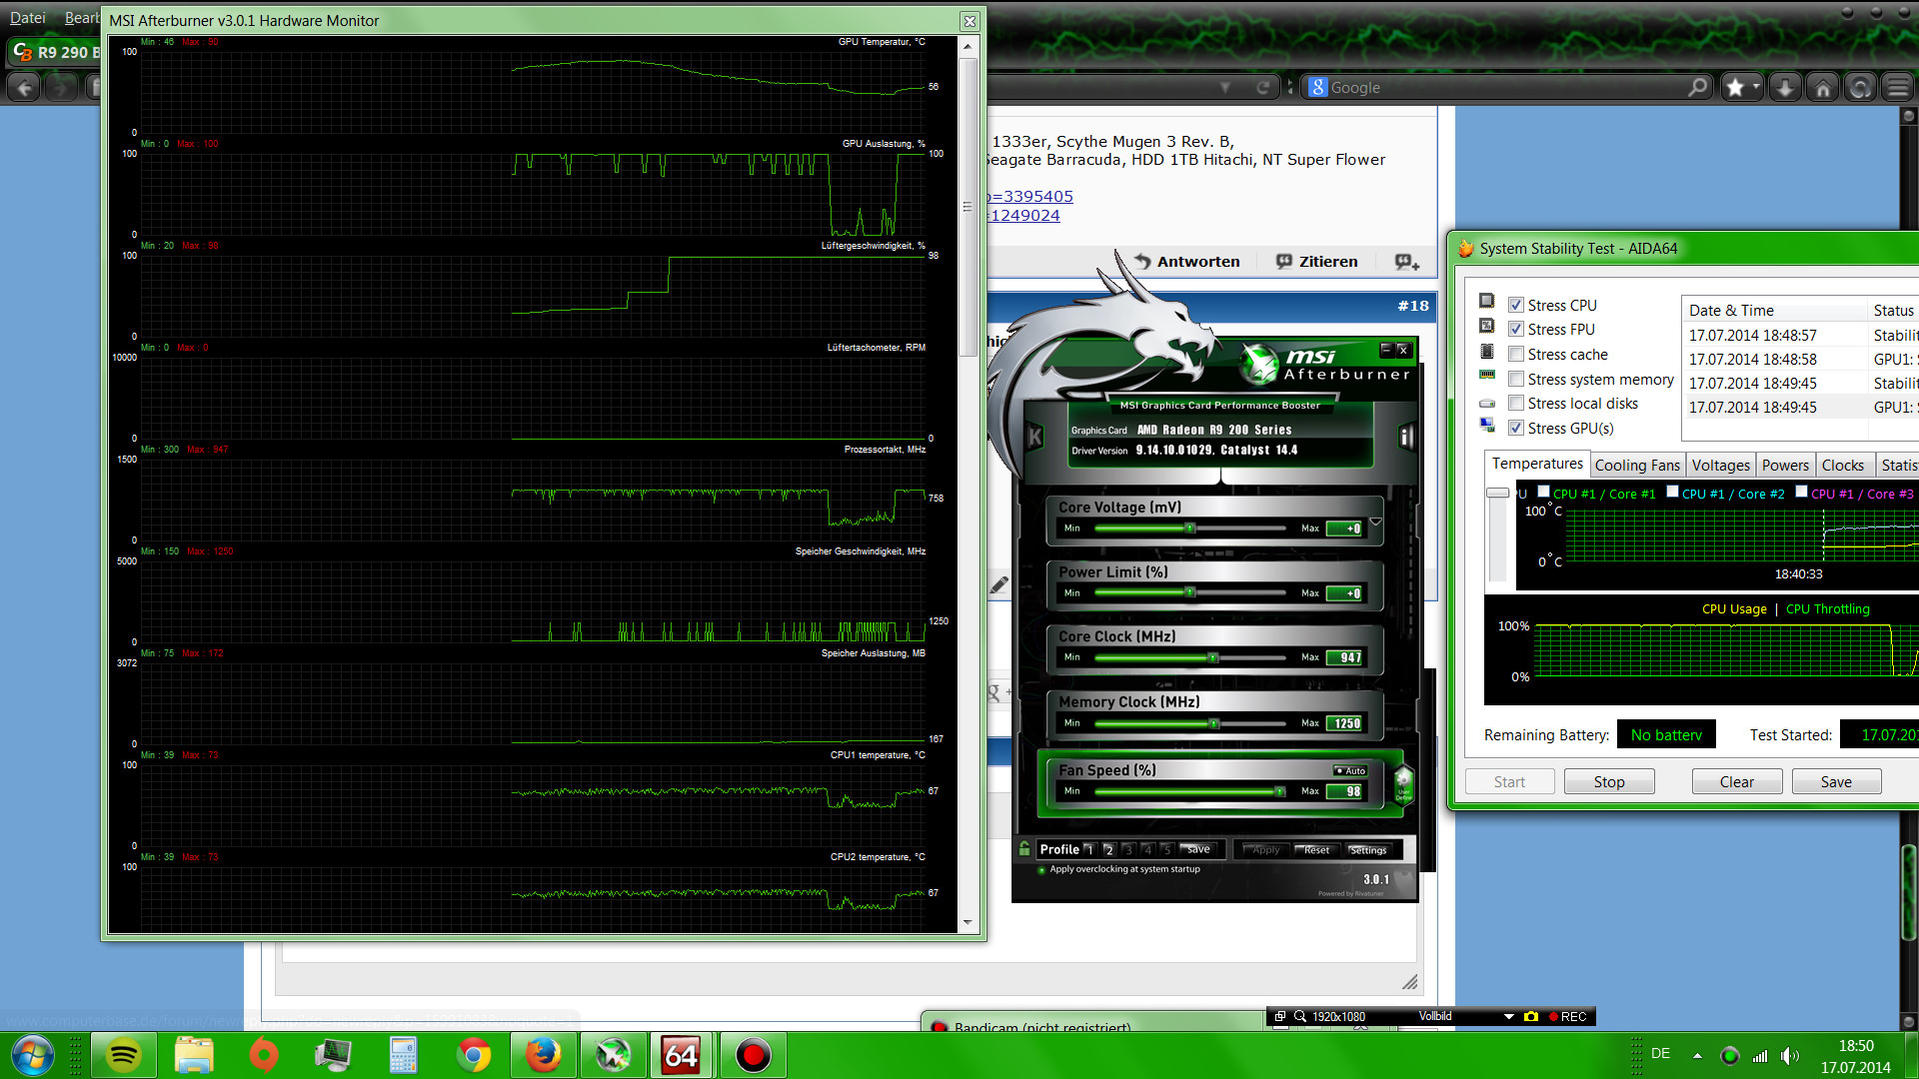Toggle the Afterburner profile lock icon
1919x1079 pixels.
tap(1024, 849)
